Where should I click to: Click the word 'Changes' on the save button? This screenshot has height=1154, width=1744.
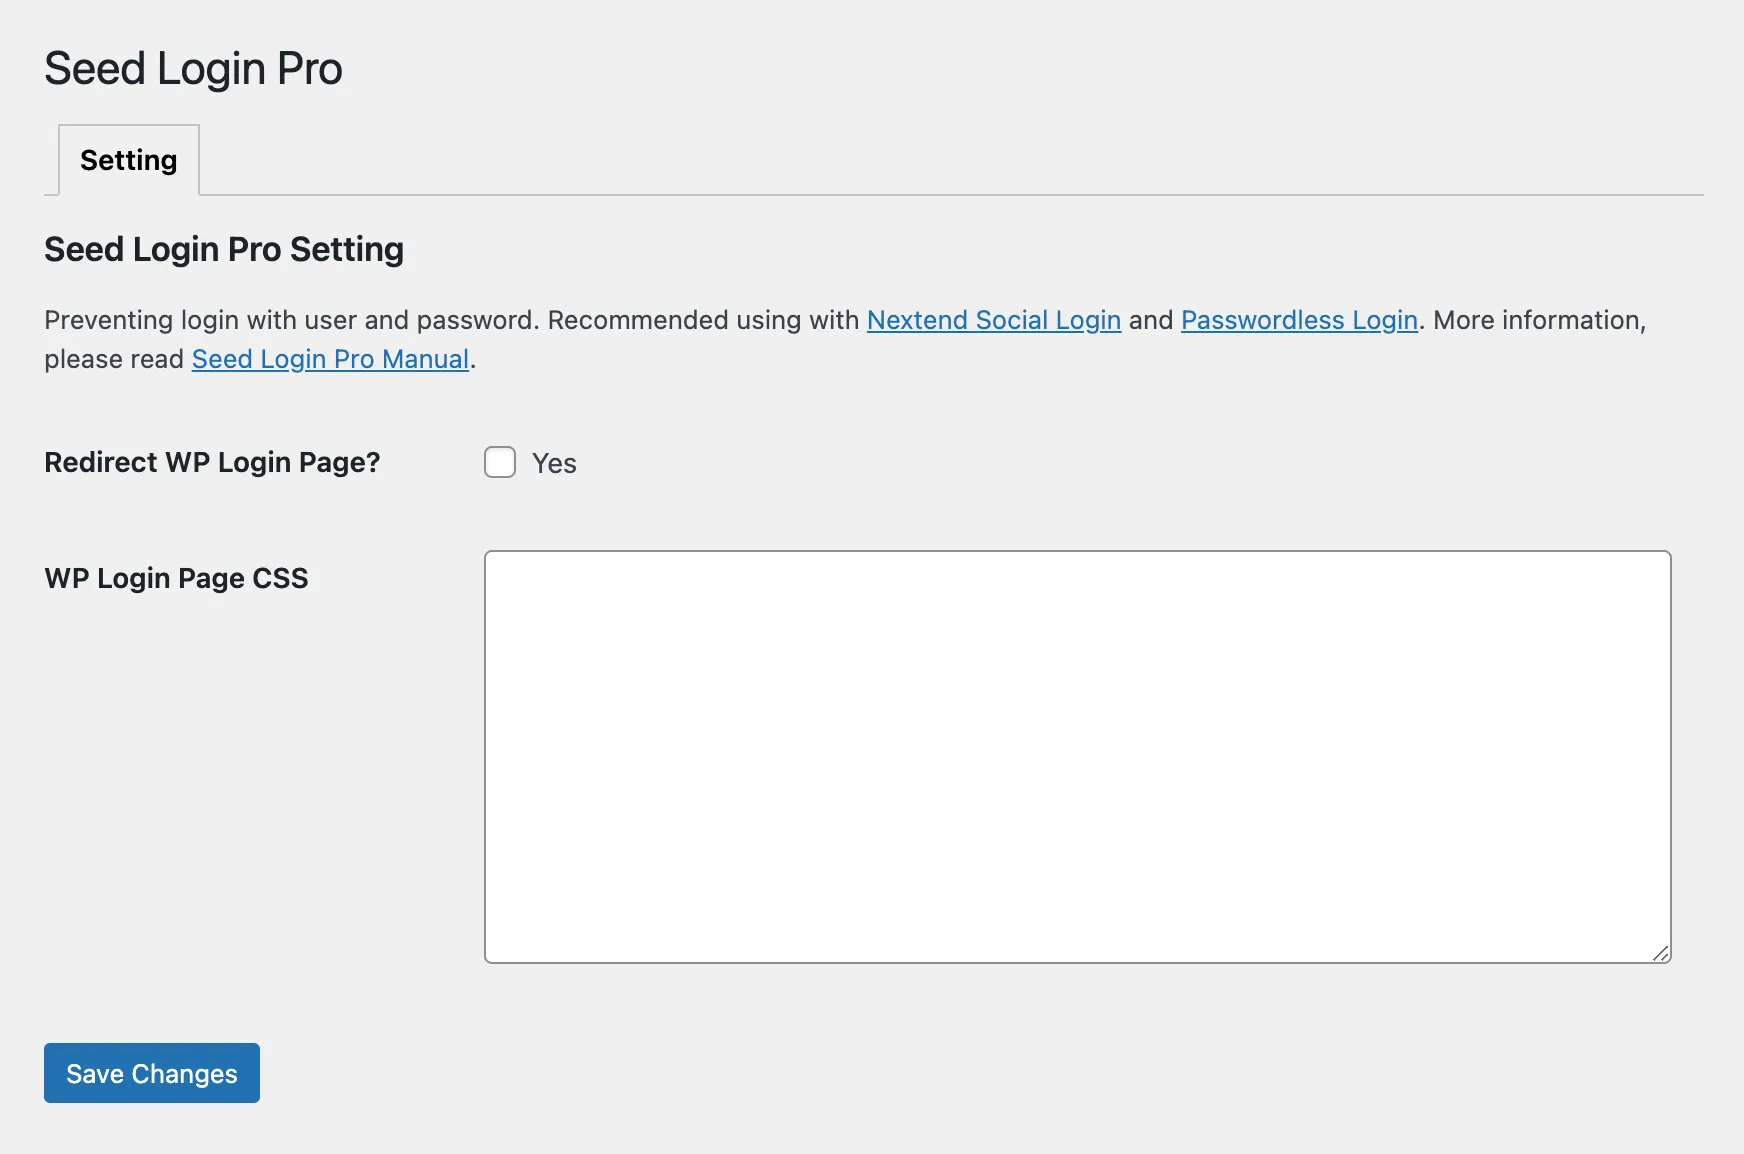click(185, 1074)
